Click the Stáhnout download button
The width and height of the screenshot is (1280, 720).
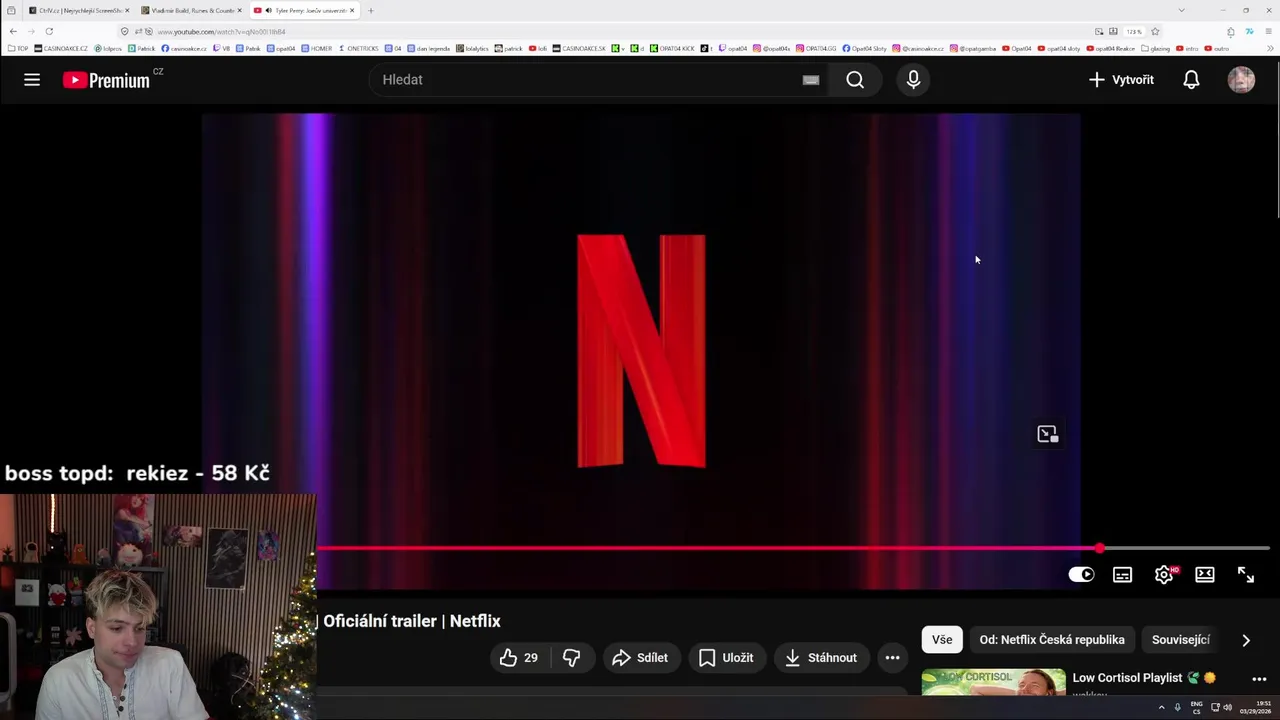[821, 657]
